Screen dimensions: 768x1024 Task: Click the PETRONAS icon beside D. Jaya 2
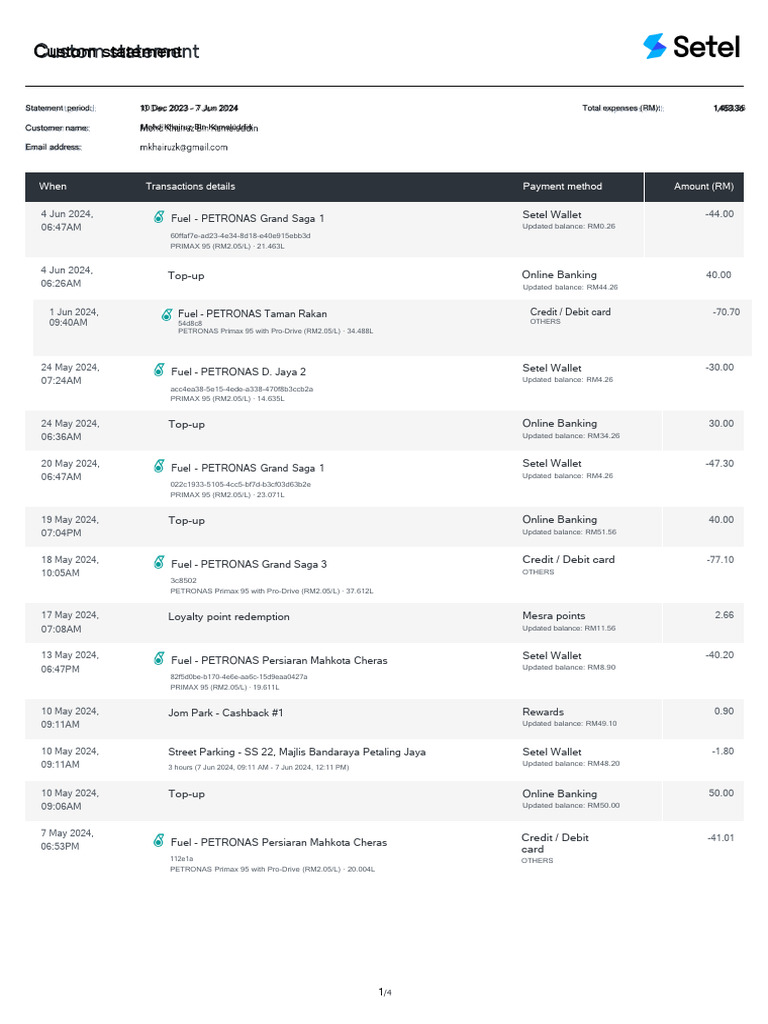tap(159, 370)
